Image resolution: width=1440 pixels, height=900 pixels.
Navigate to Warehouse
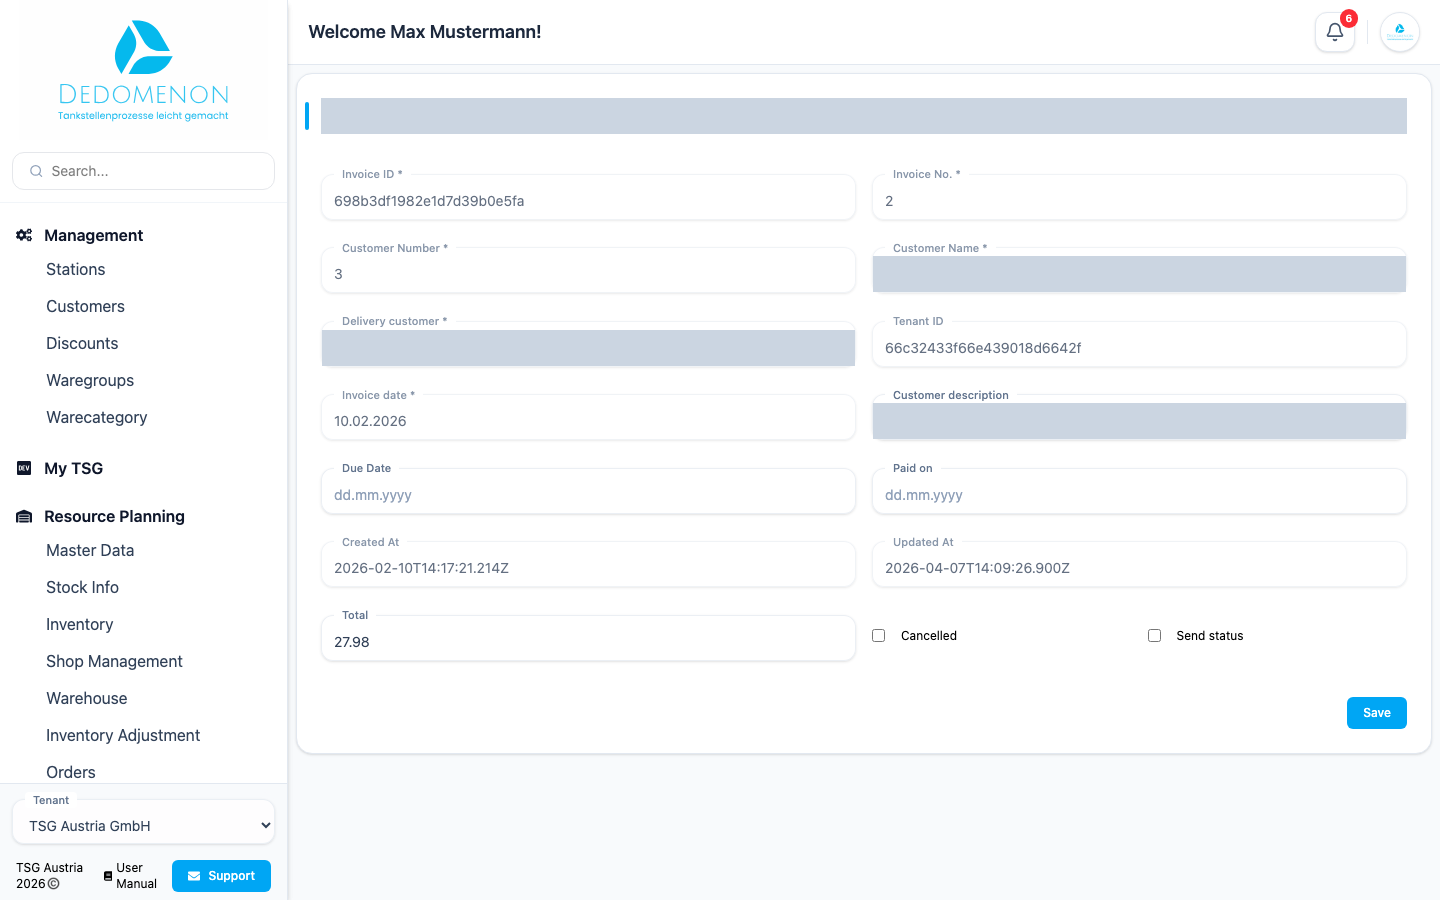tap(87, 698)
